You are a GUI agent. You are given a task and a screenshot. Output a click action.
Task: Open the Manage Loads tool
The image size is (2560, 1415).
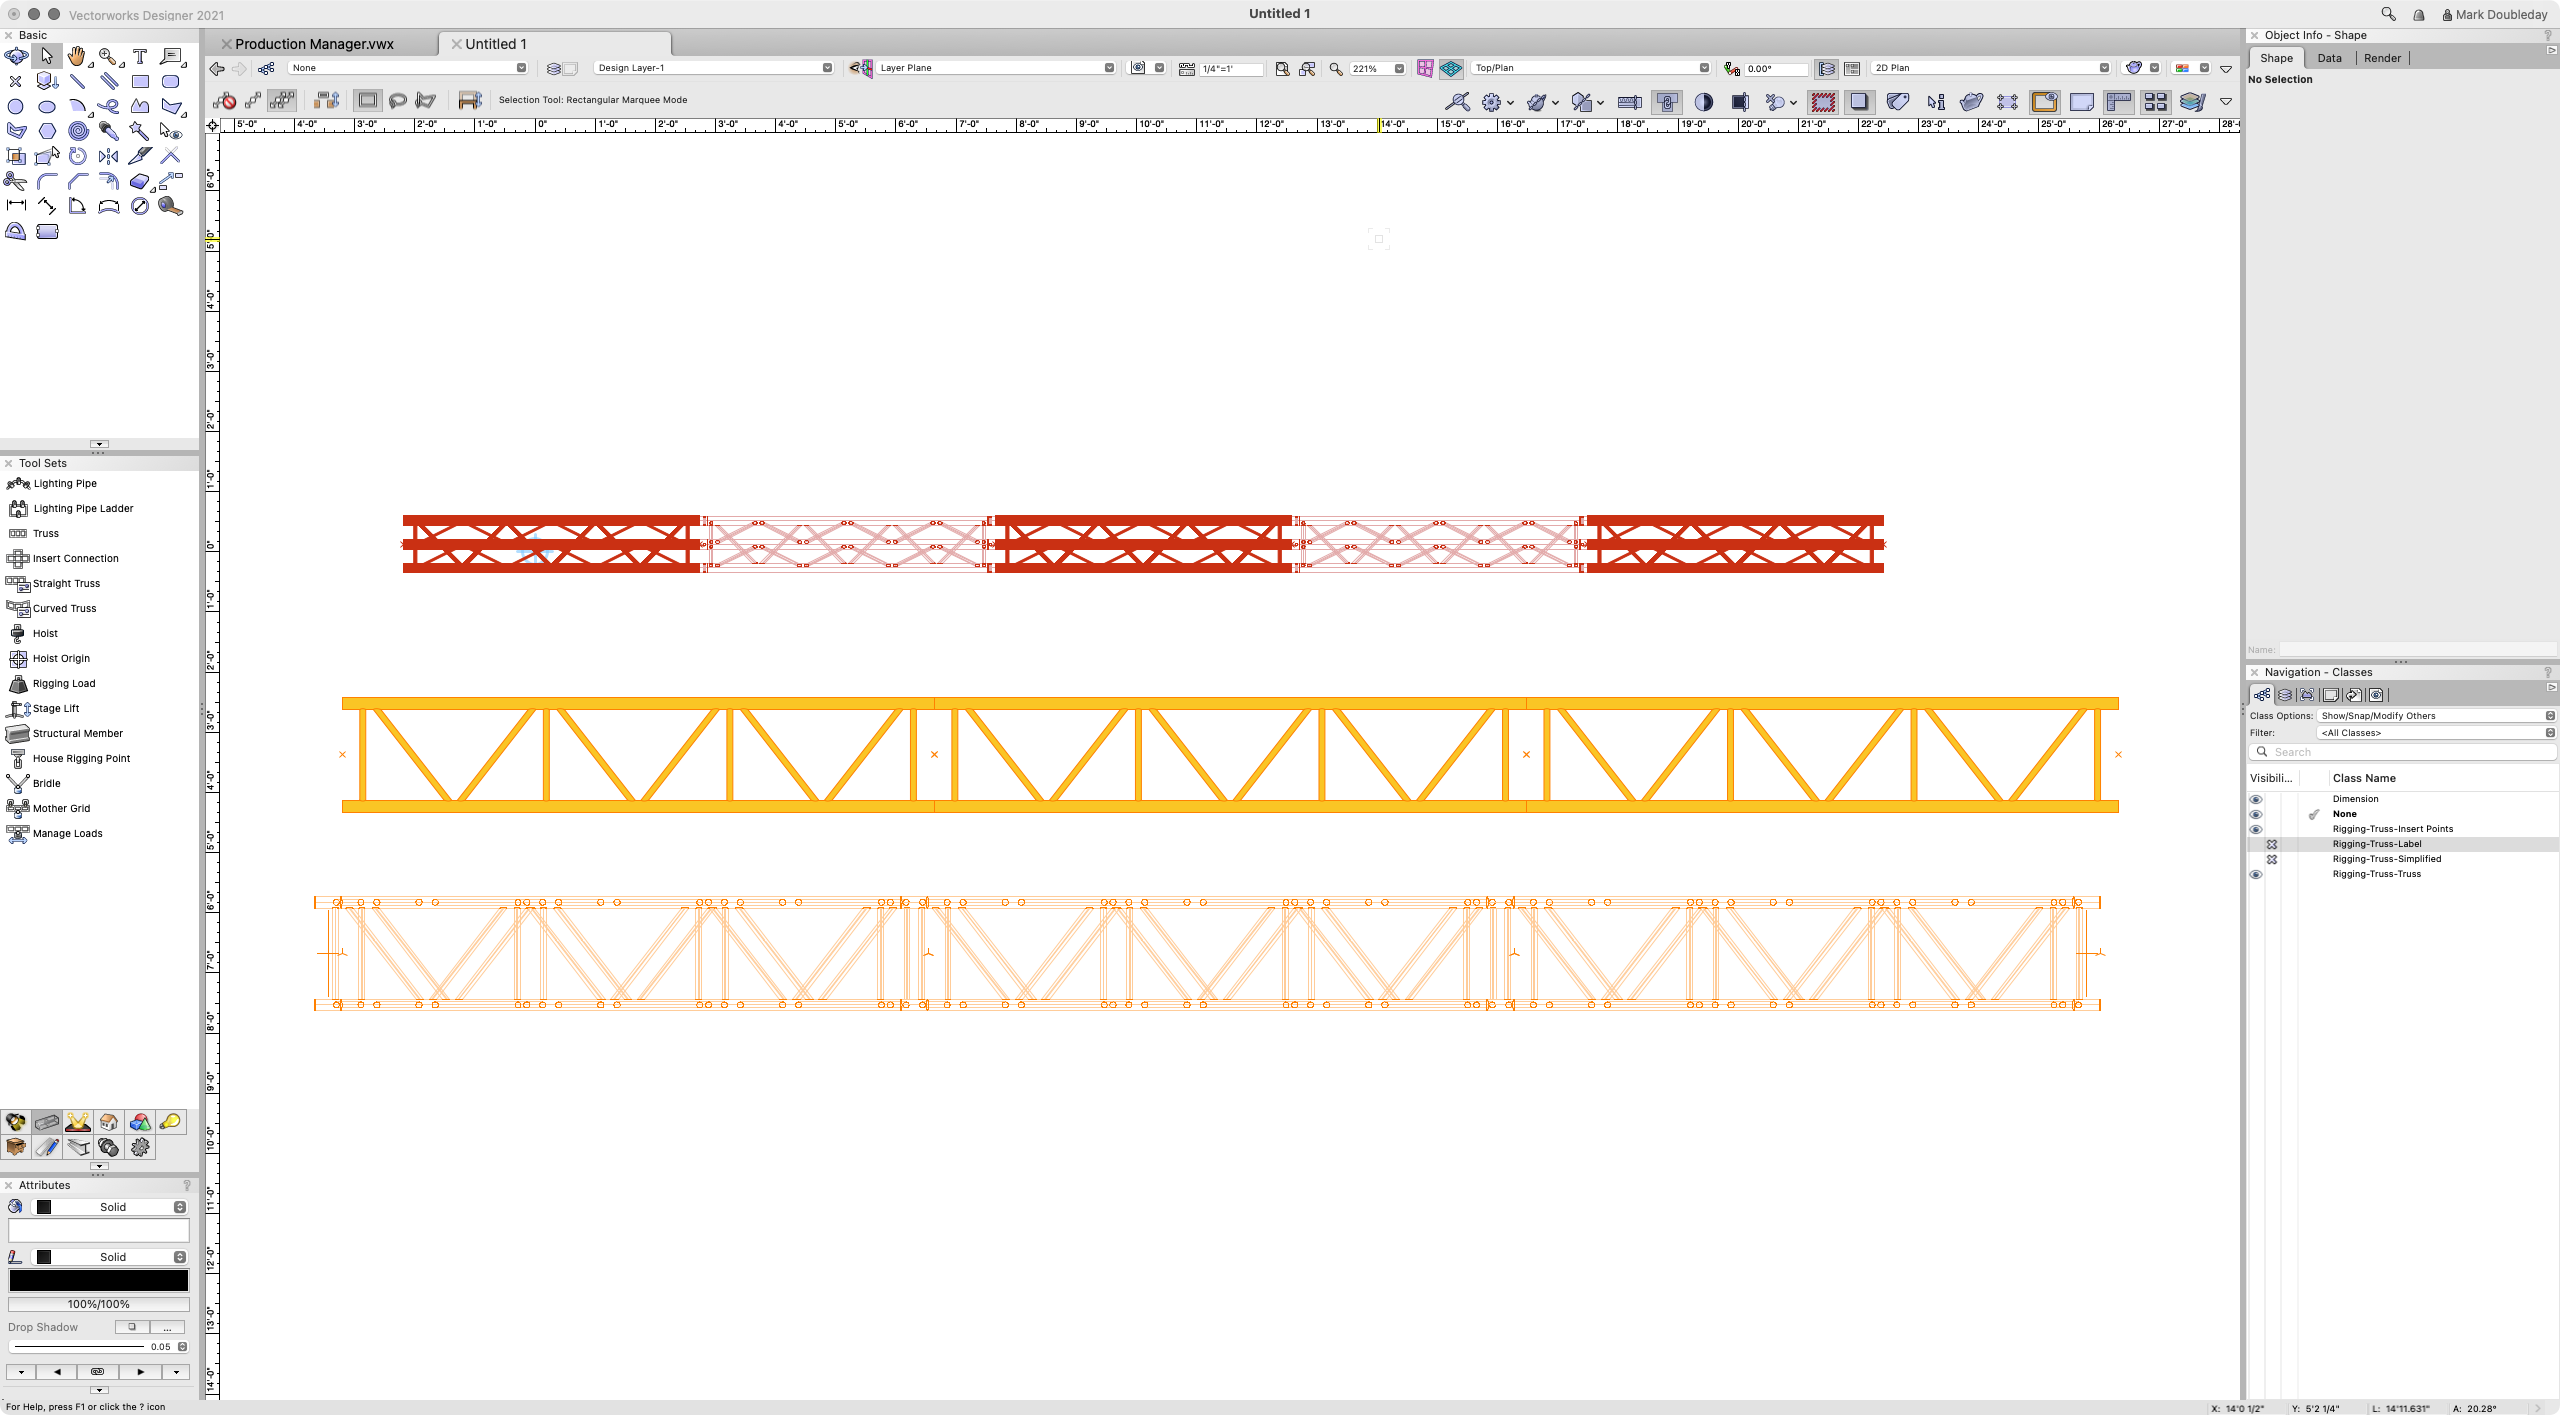pyautogui.click(x=67, y=832)
